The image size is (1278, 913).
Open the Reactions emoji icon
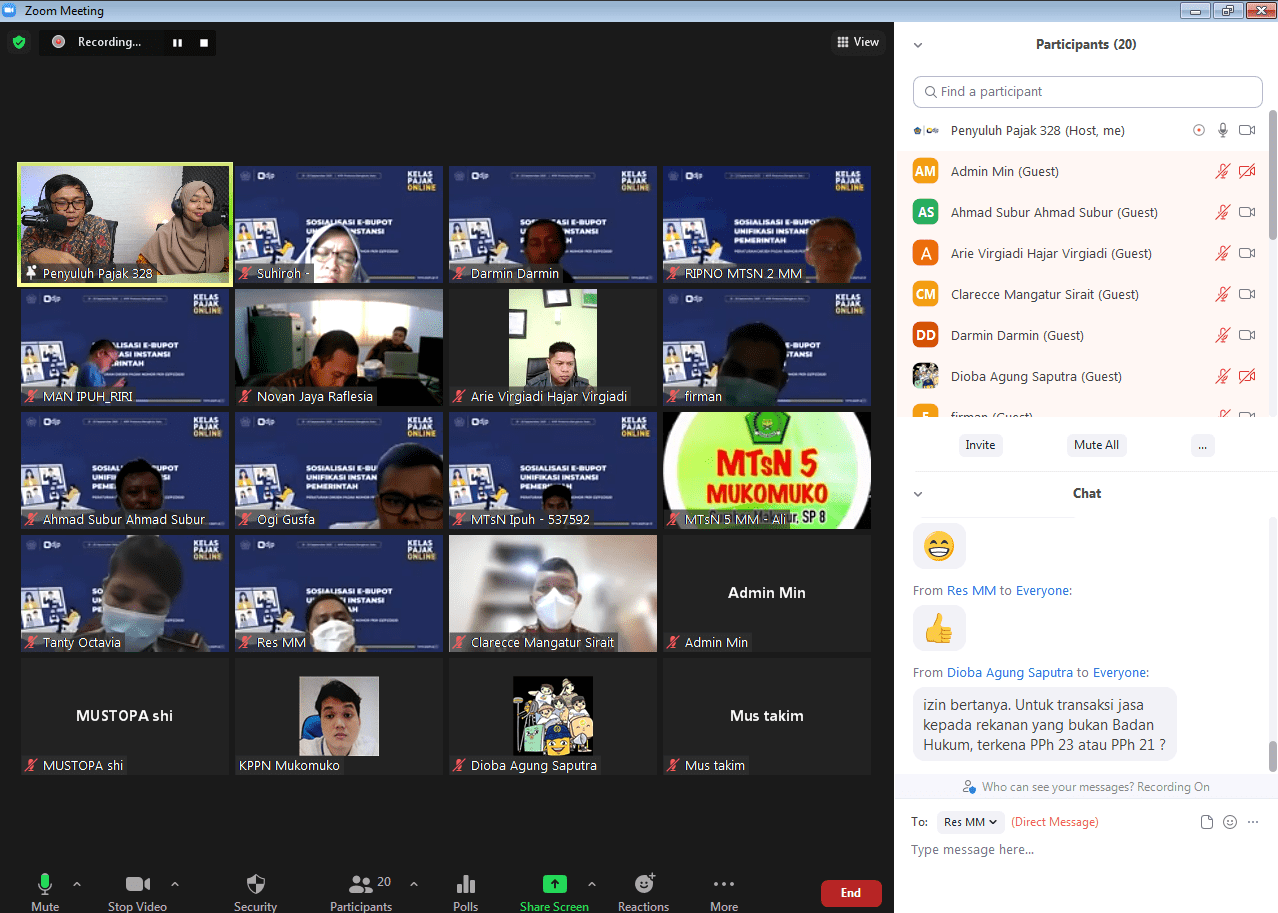(x=644, y=884)
